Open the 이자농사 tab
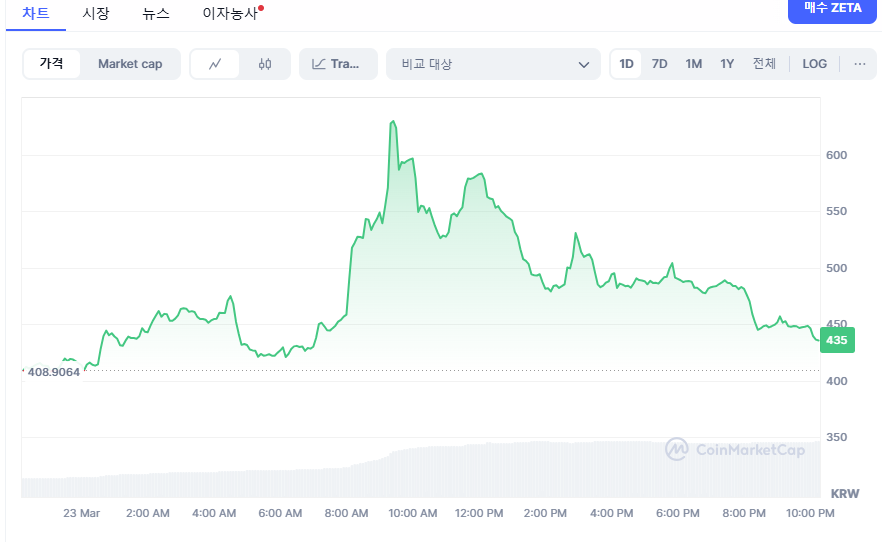This screenshot has width=882, height=542. coord(230,13)
